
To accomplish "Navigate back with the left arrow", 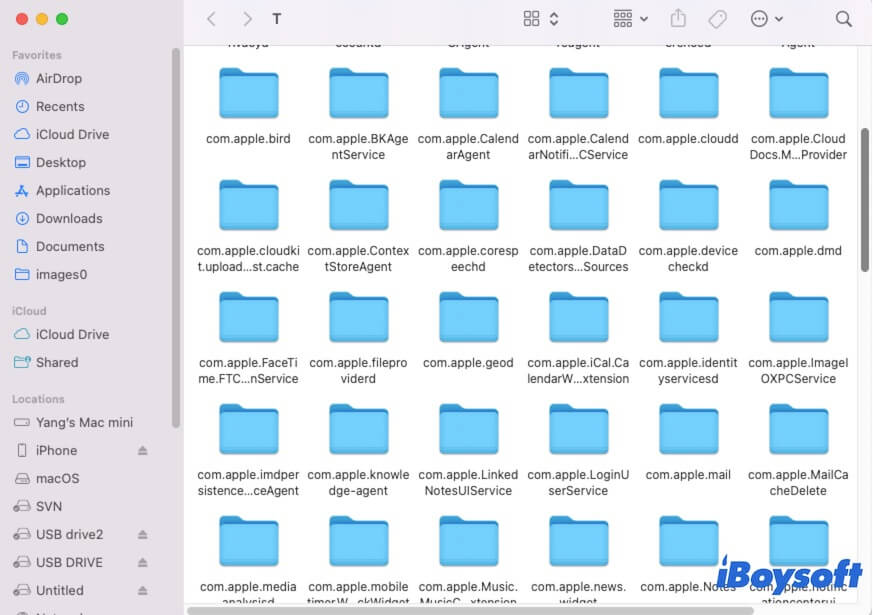I will [211, 18].
